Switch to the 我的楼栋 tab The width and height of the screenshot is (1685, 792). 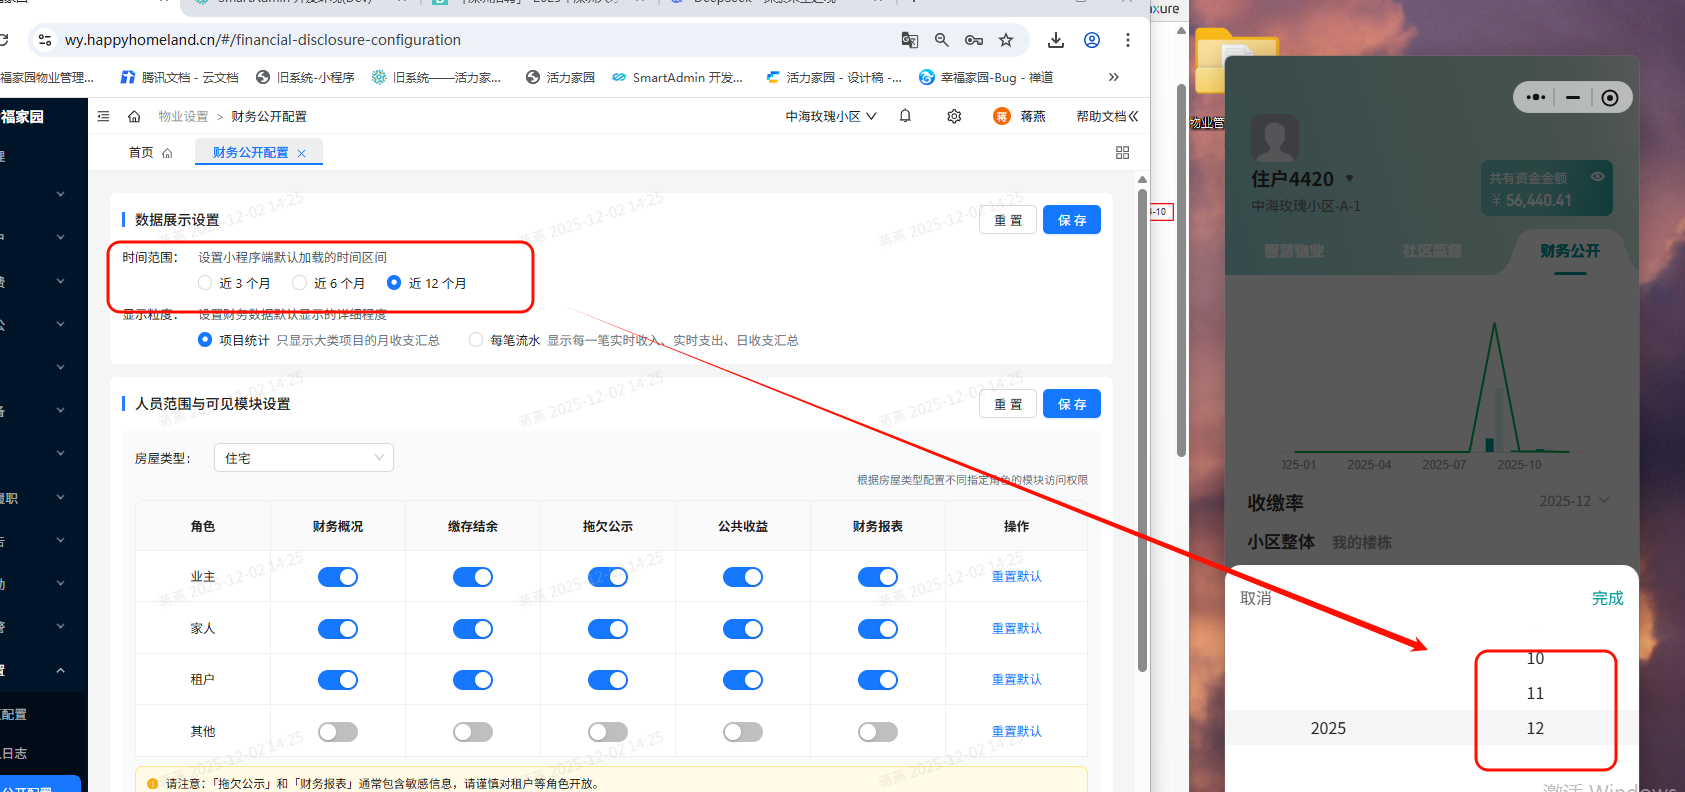1361,542
